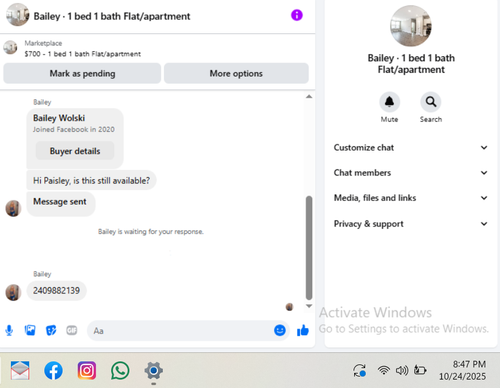
Task: Open Facebook from the taskbar
Action: (x=53, y=370)
